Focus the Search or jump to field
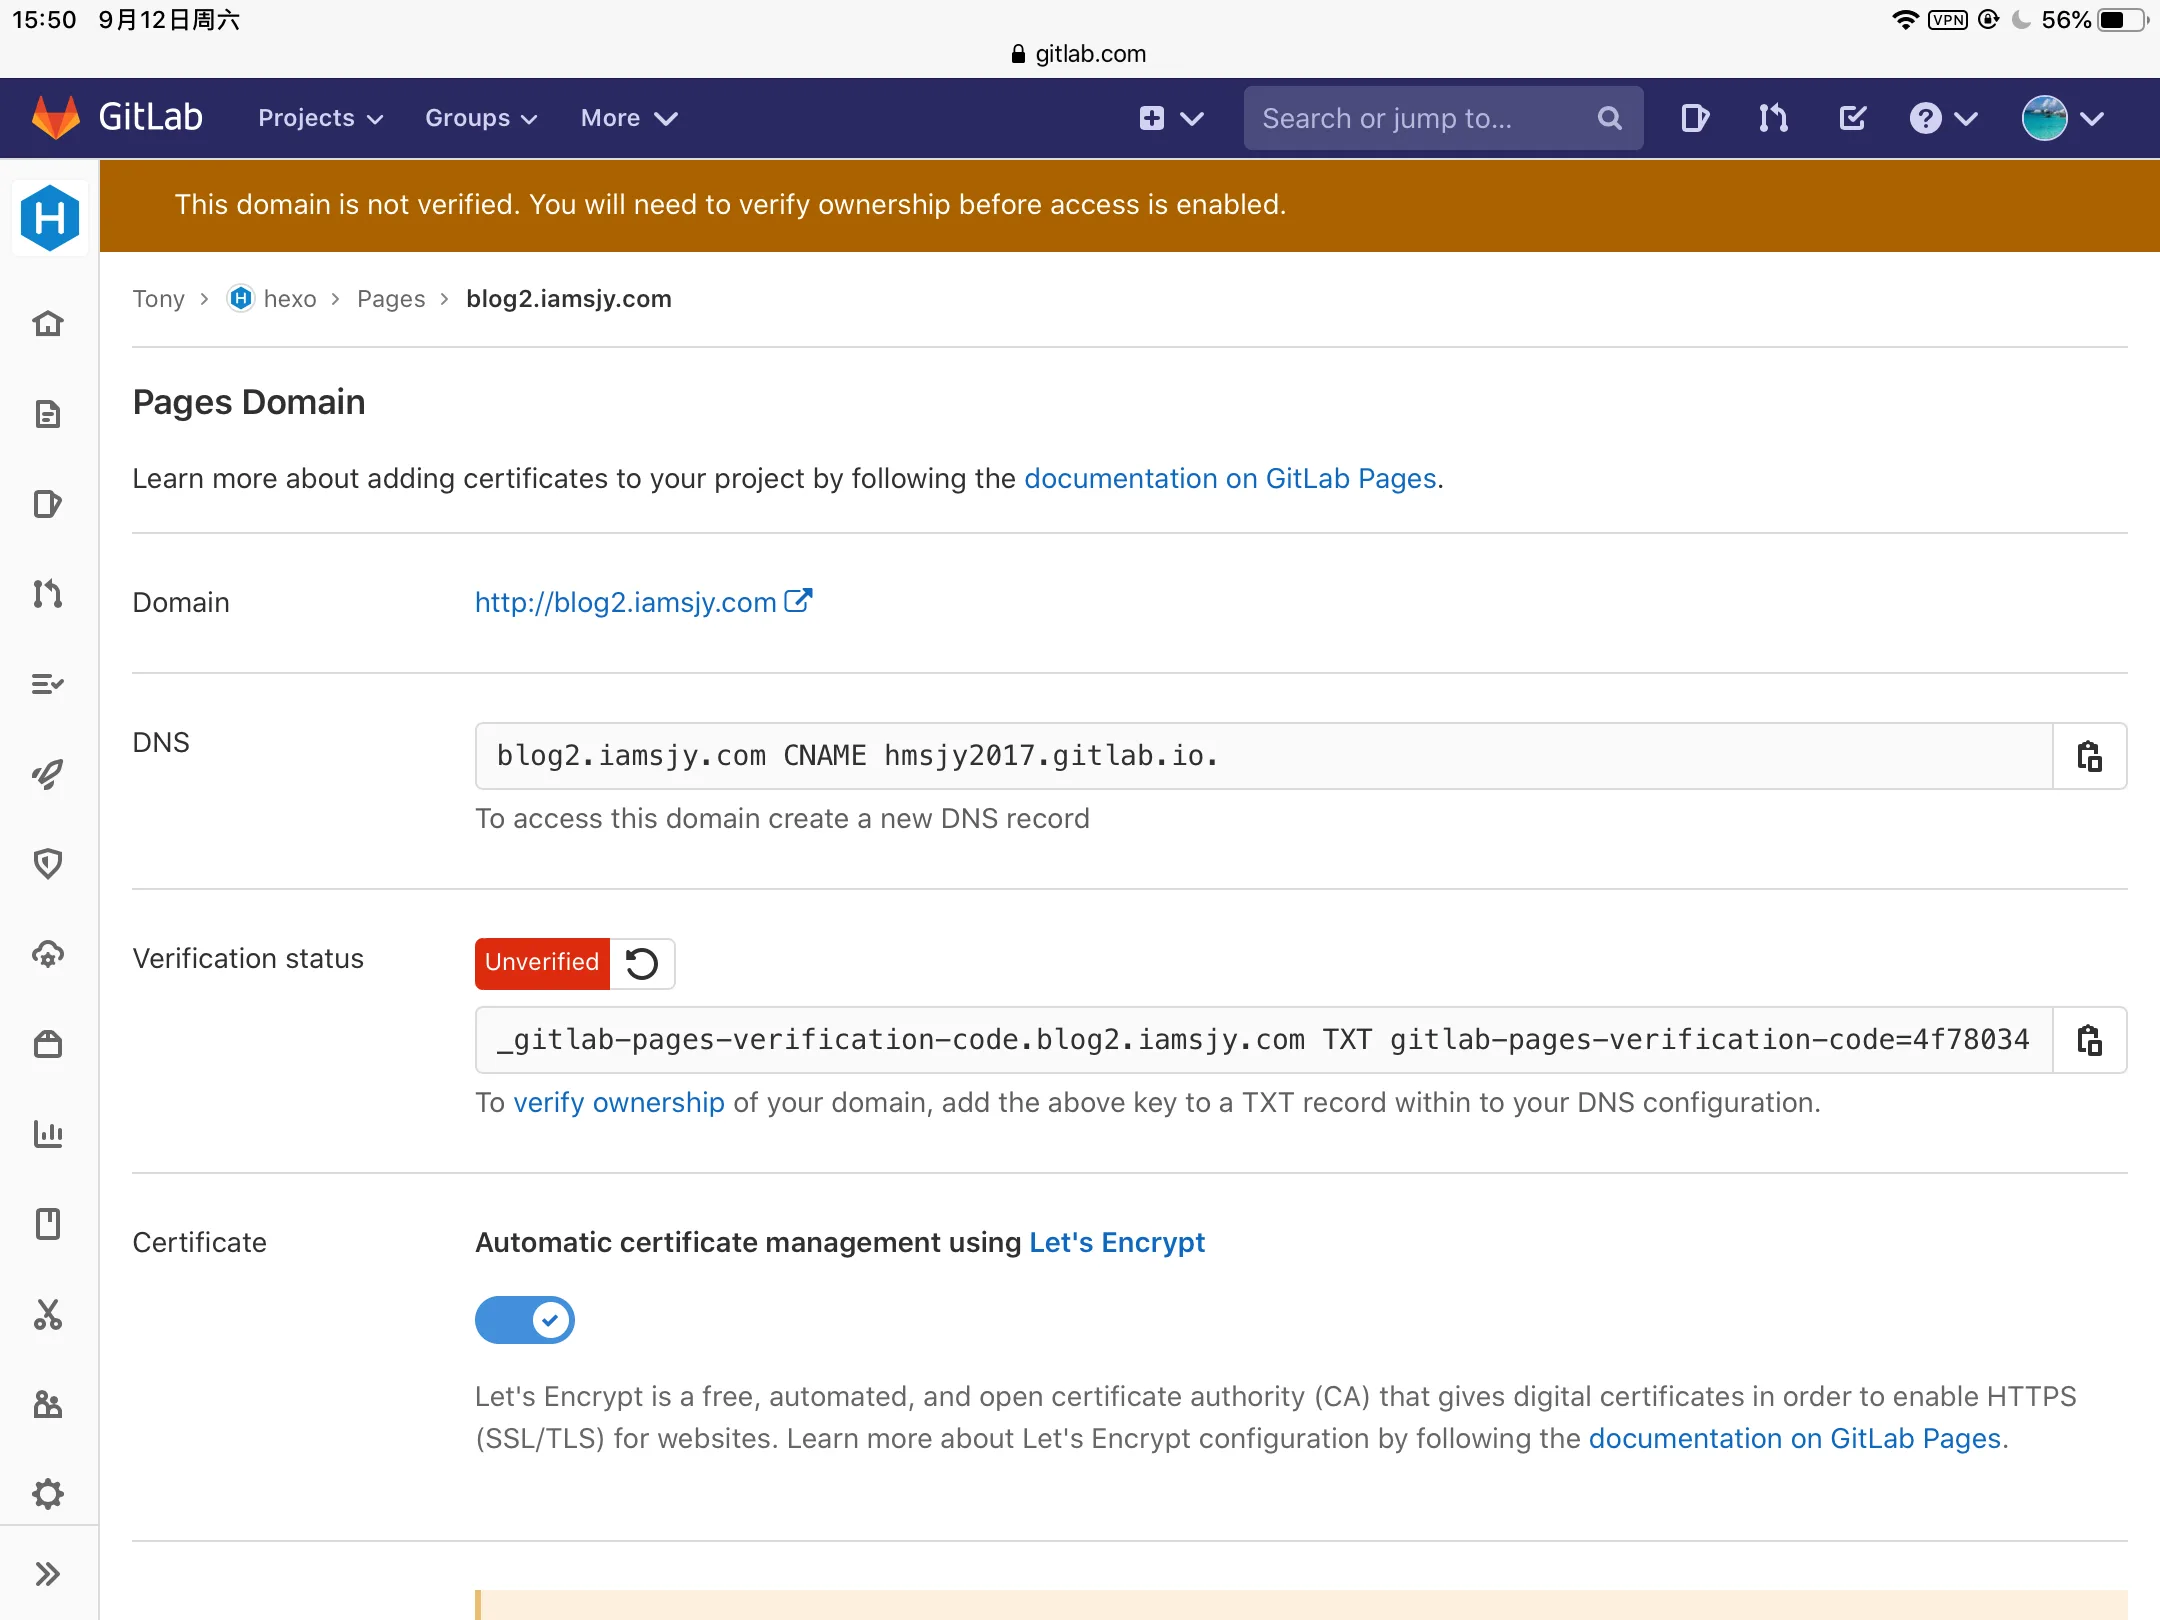Image resolution: width=2160 pixels, height=1620 pixels. [1443, 118]
